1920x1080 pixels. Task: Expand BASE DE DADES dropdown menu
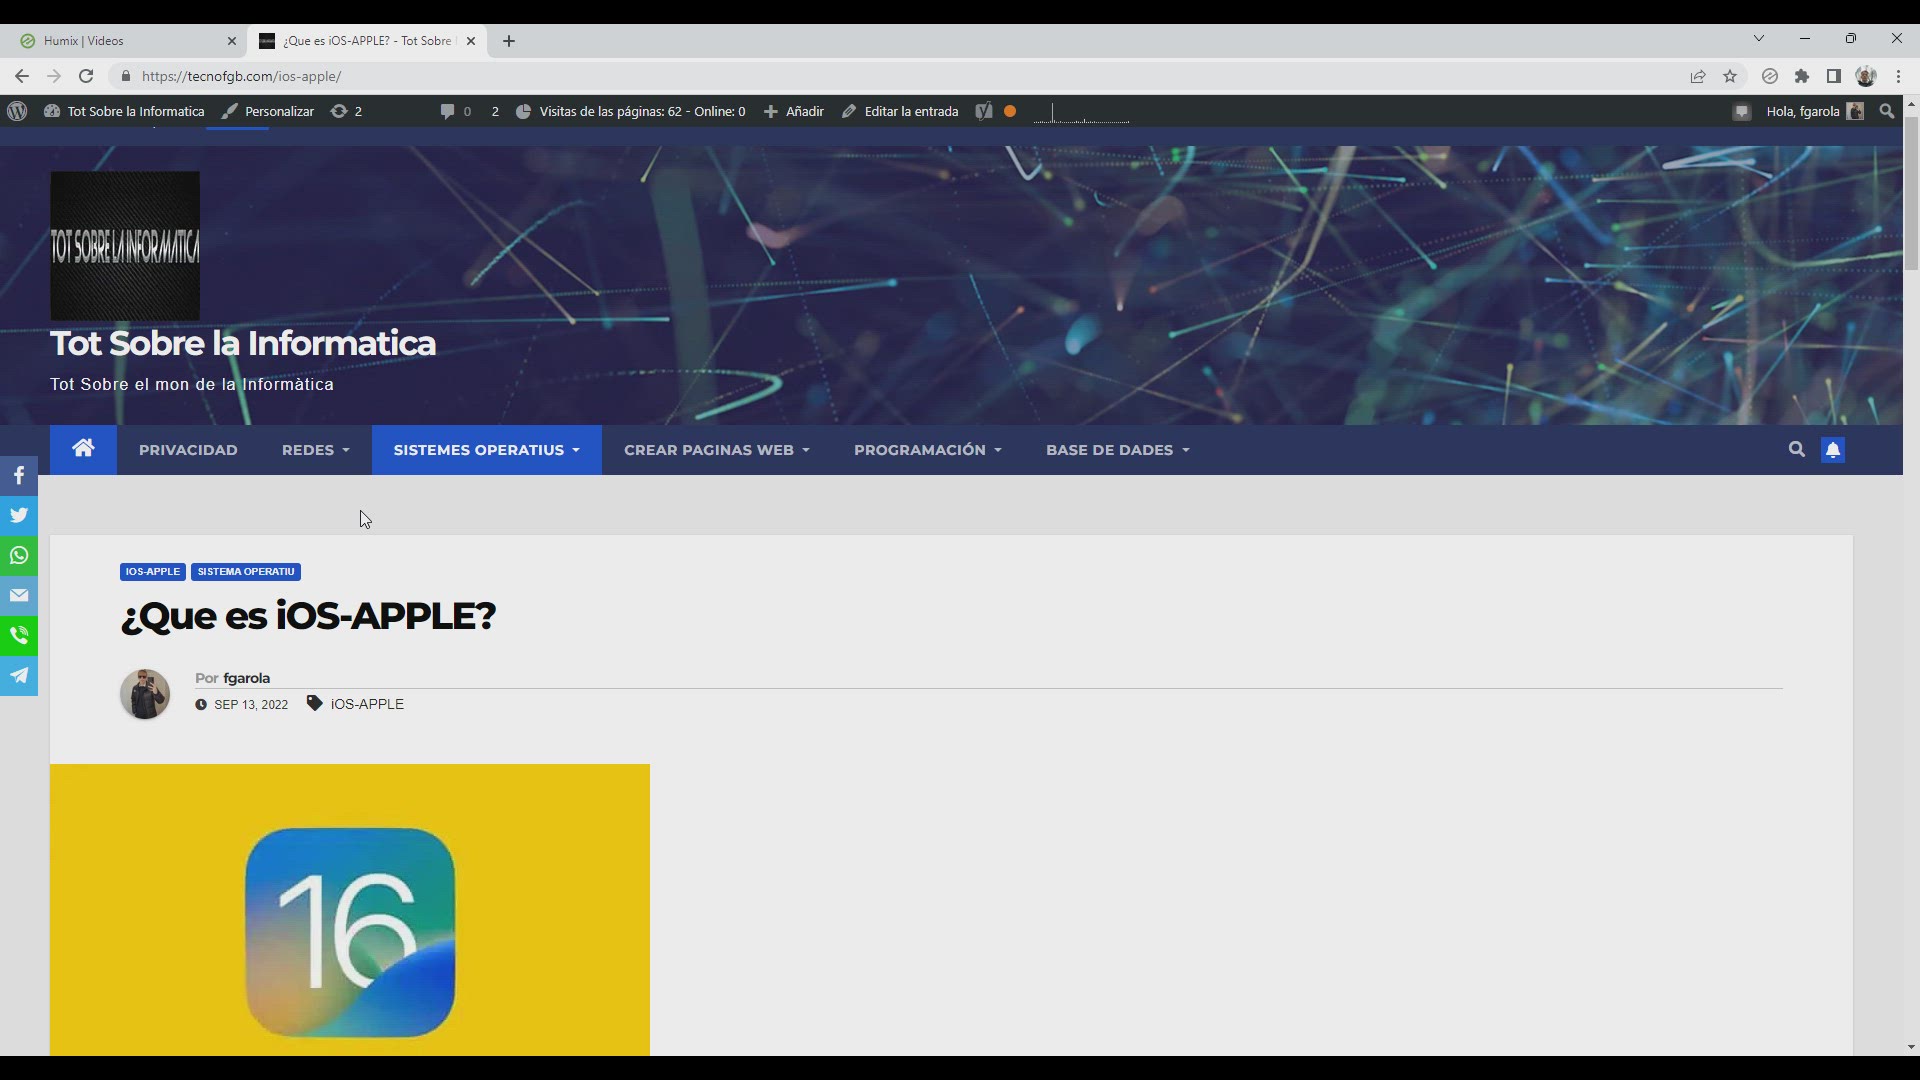[1117, 450]
